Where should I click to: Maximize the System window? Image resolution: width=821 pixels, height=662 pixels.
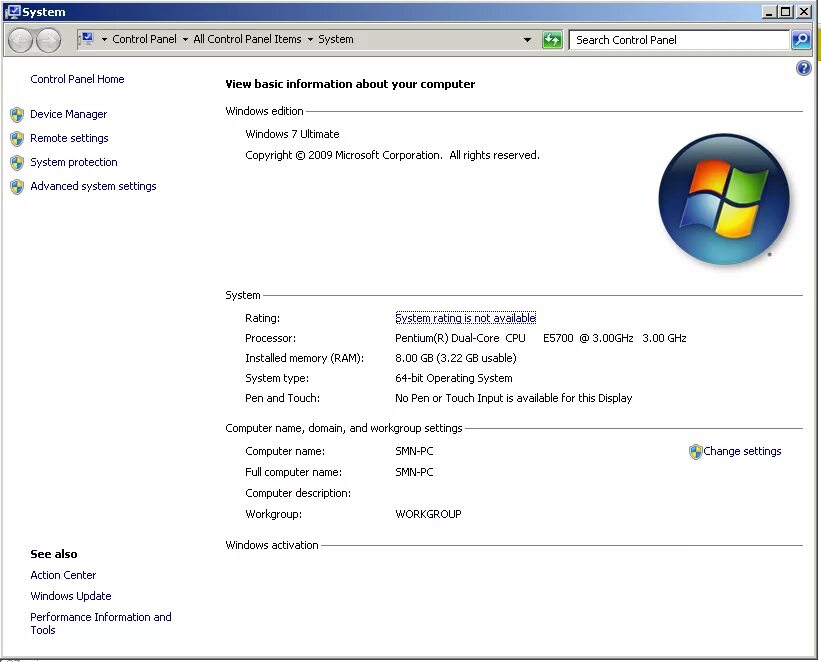click(785, 12)
